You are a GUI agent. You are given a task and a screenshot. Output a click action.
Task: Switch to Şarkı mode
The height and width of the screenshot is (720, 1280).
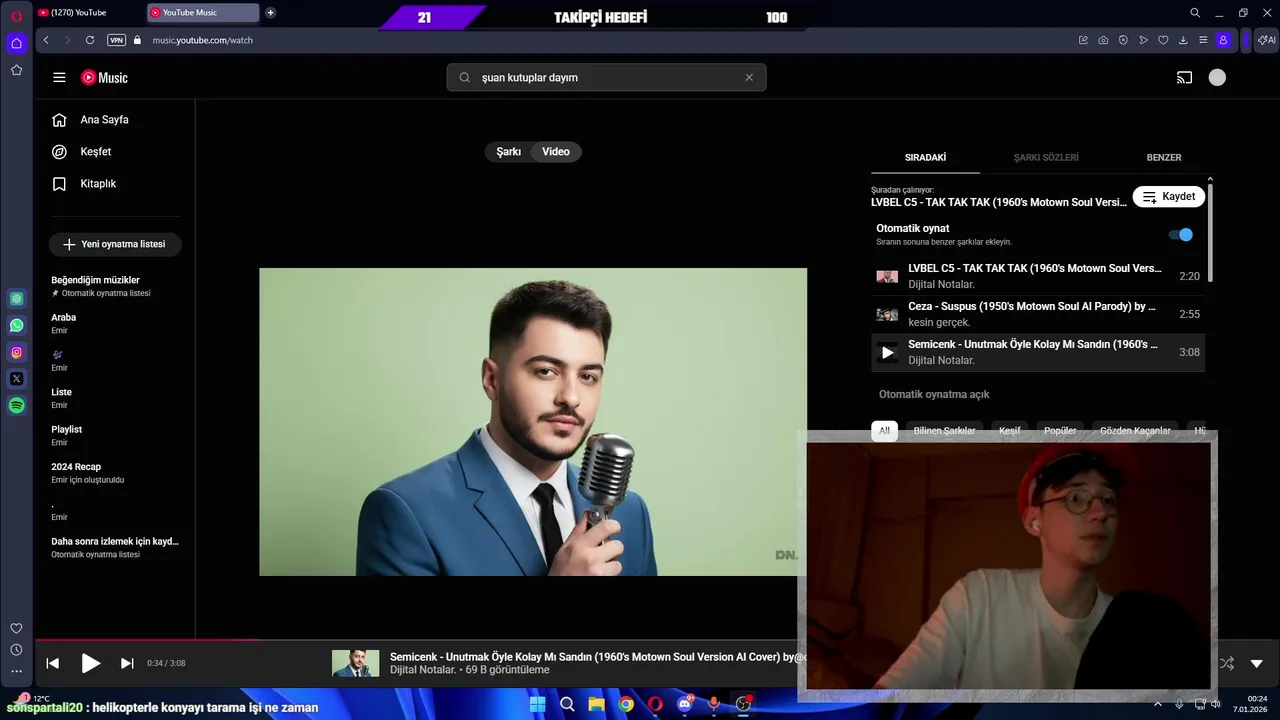(x=509, y=152)
